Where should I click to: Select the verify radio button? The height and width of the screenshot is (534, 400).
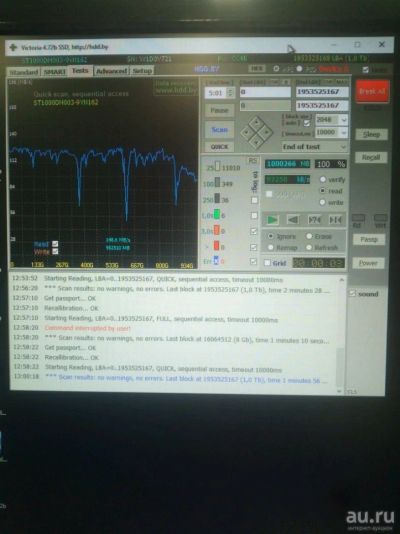(322, 179)
